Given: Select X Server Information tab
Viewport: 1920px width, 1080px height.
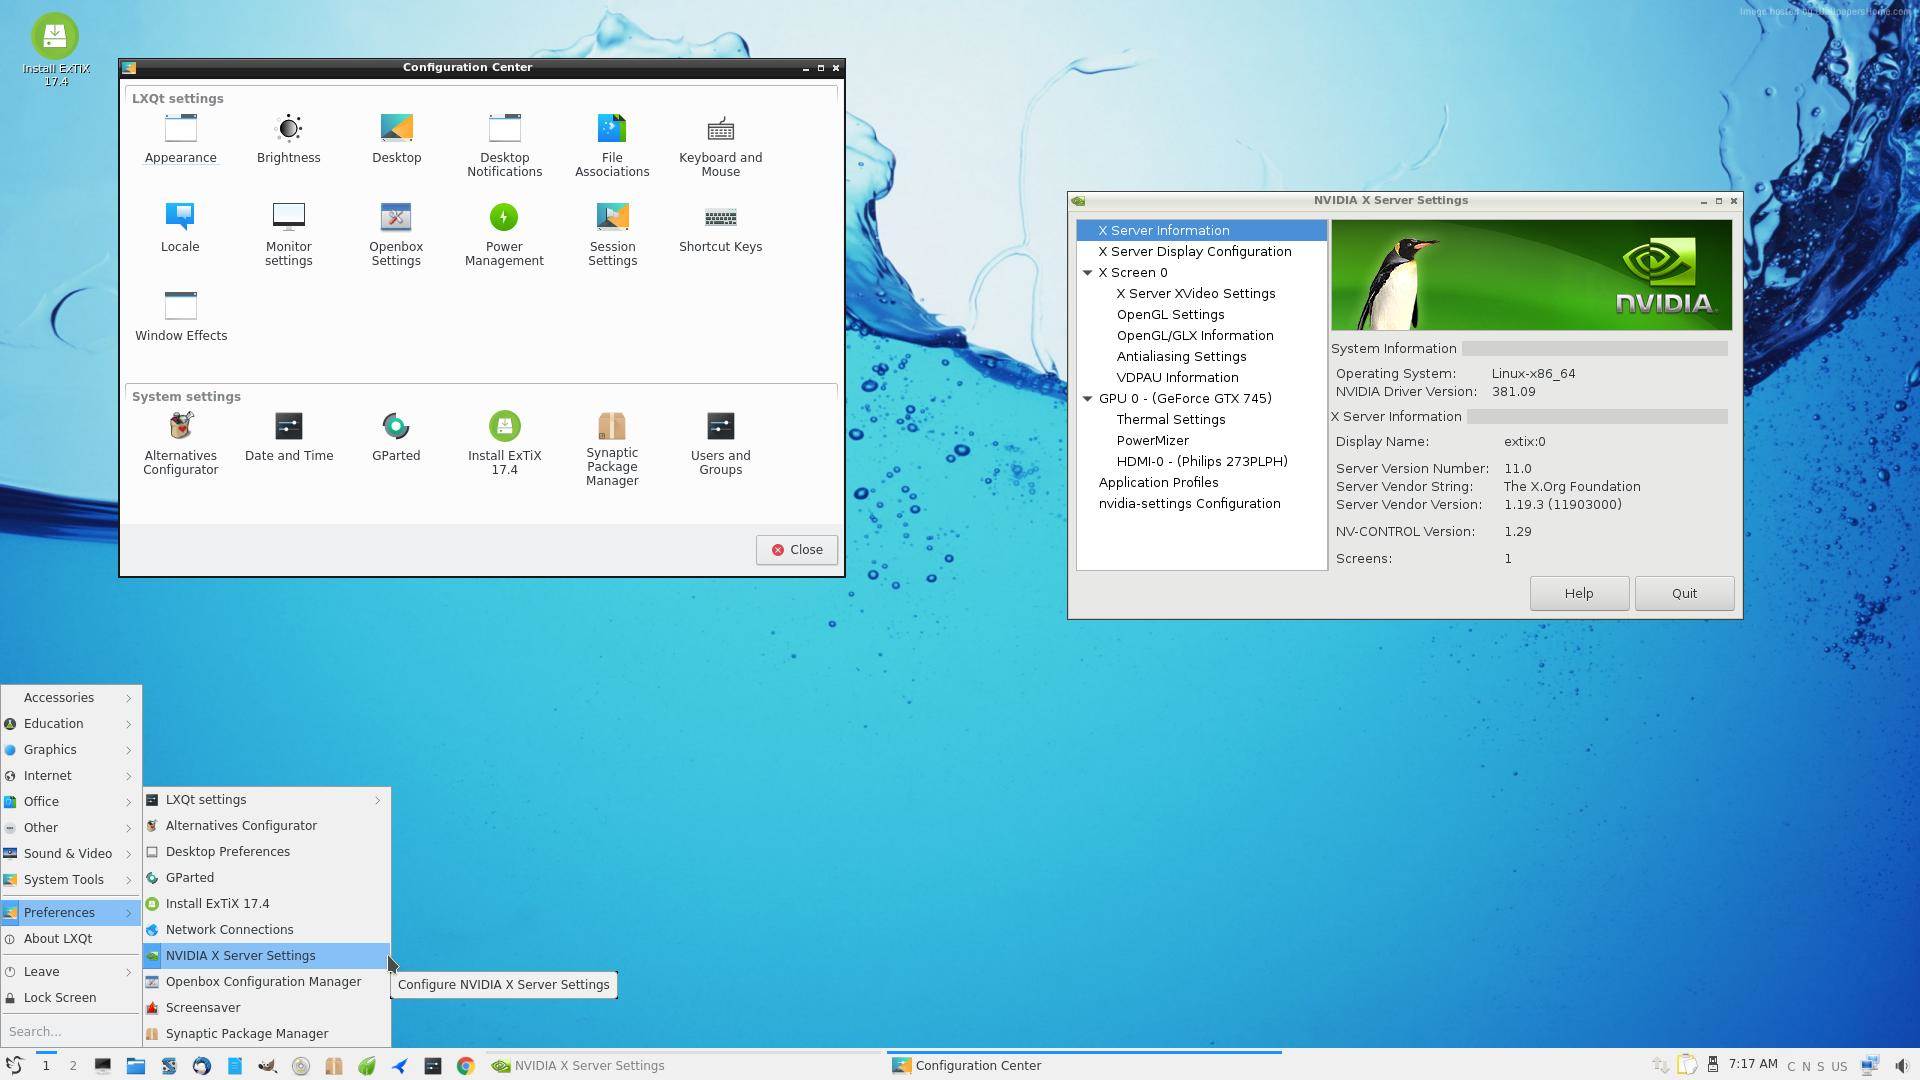Looking at the screenshot, I should tap(1164, 229).
